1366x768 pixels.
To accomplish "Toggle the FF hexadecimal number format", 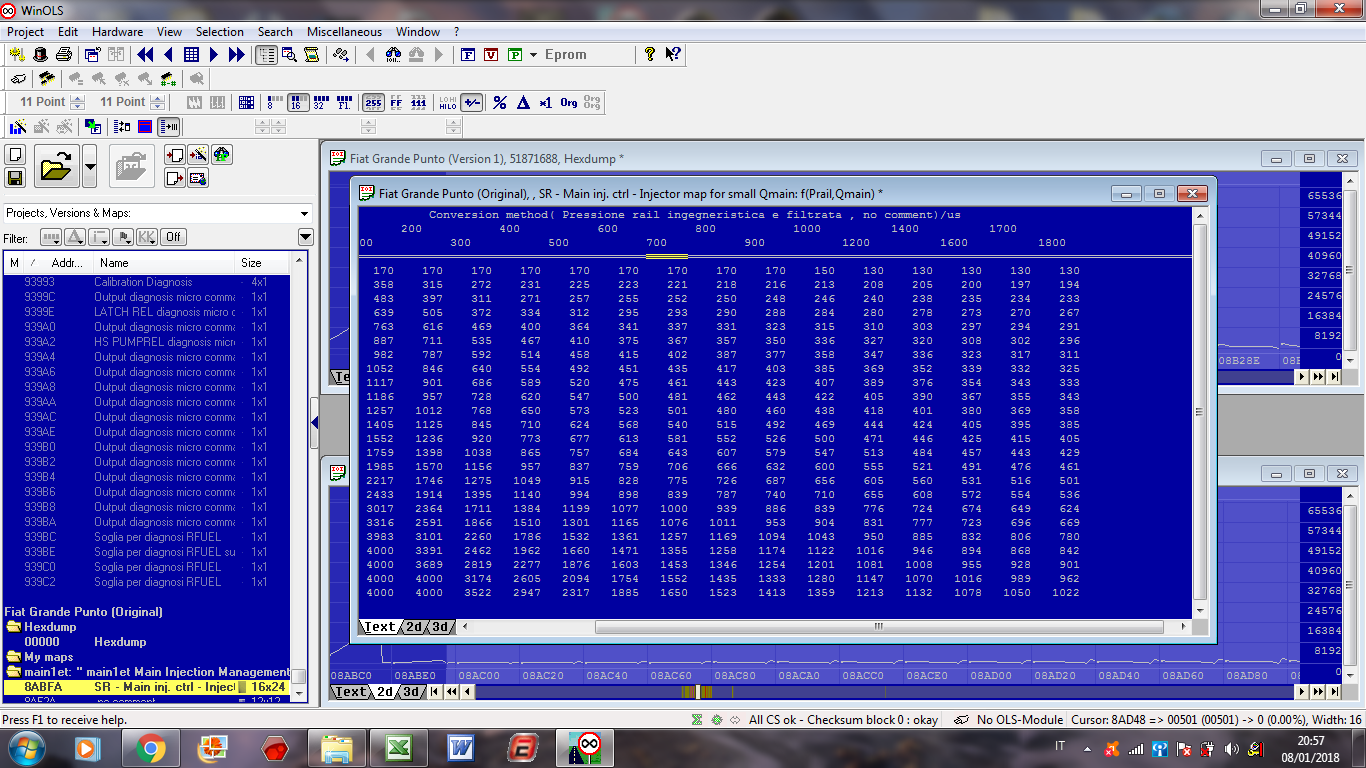I will 396,102.
